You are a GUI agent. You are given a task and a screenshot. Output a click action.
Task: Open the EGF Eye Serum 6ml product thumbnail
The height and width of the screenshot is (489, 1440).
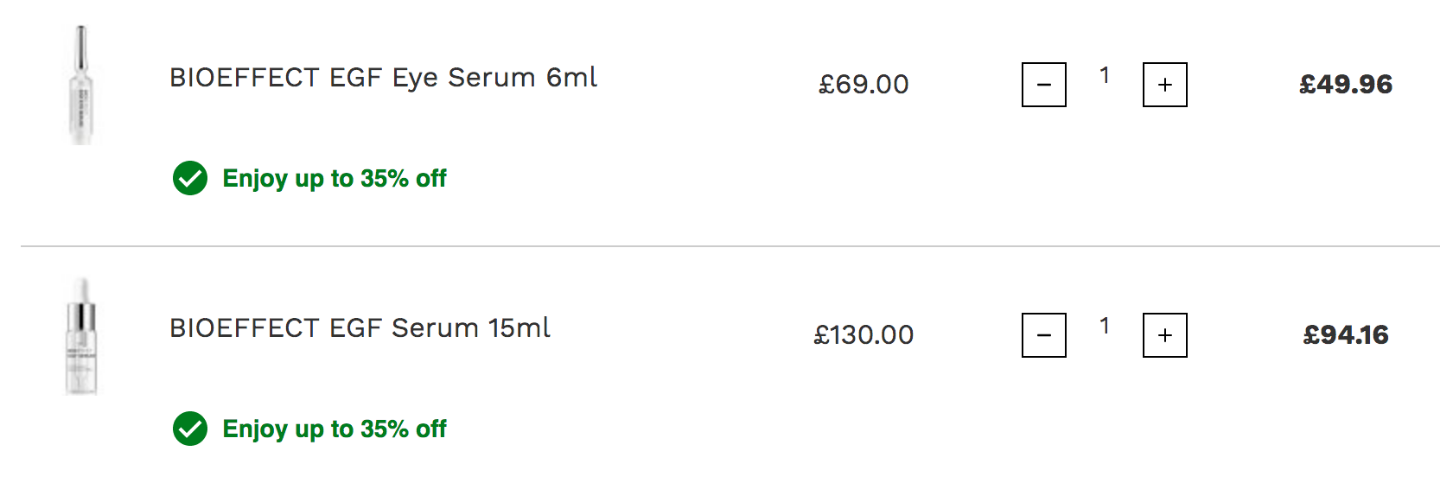[80, 85]
